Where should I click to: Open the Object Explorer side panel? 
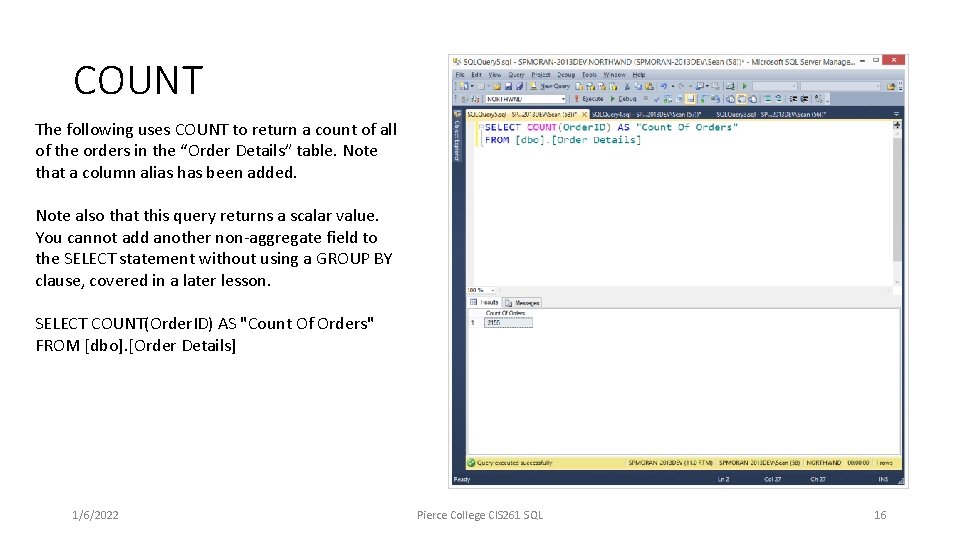[x=457, y=137]
